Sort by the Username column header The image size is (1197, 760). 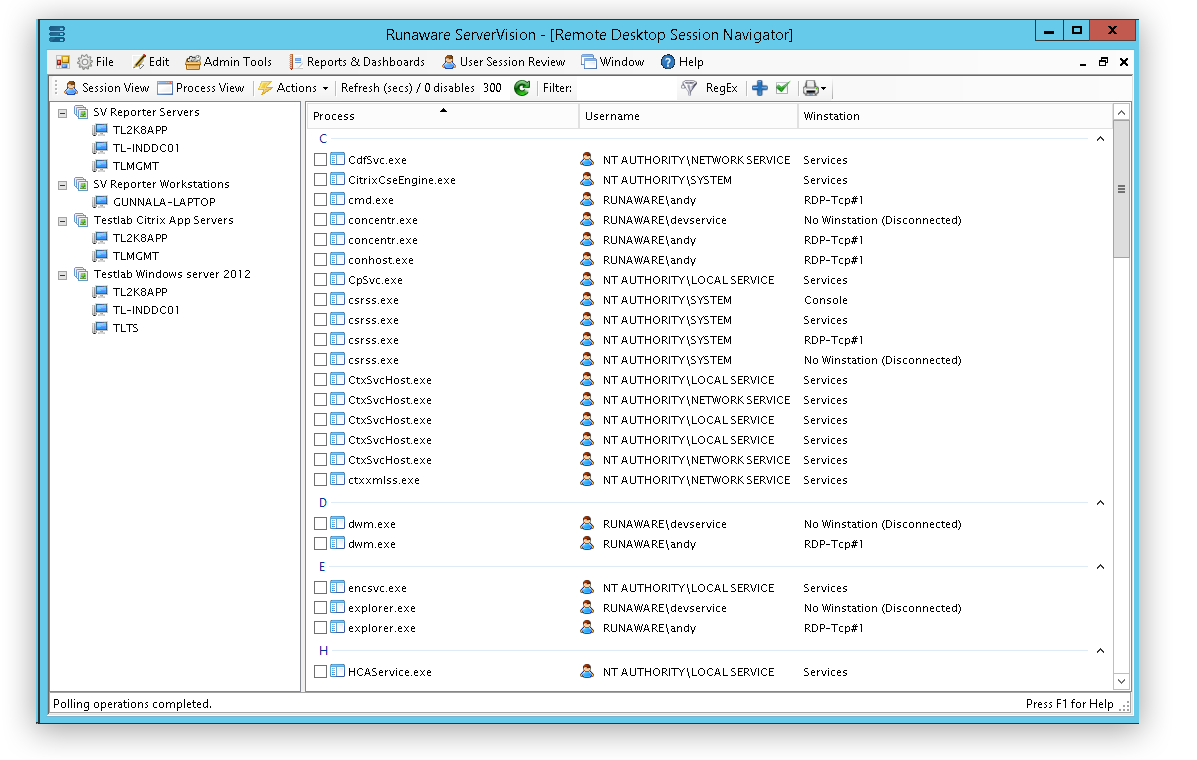pyautogui.click(x=688, y=116)
